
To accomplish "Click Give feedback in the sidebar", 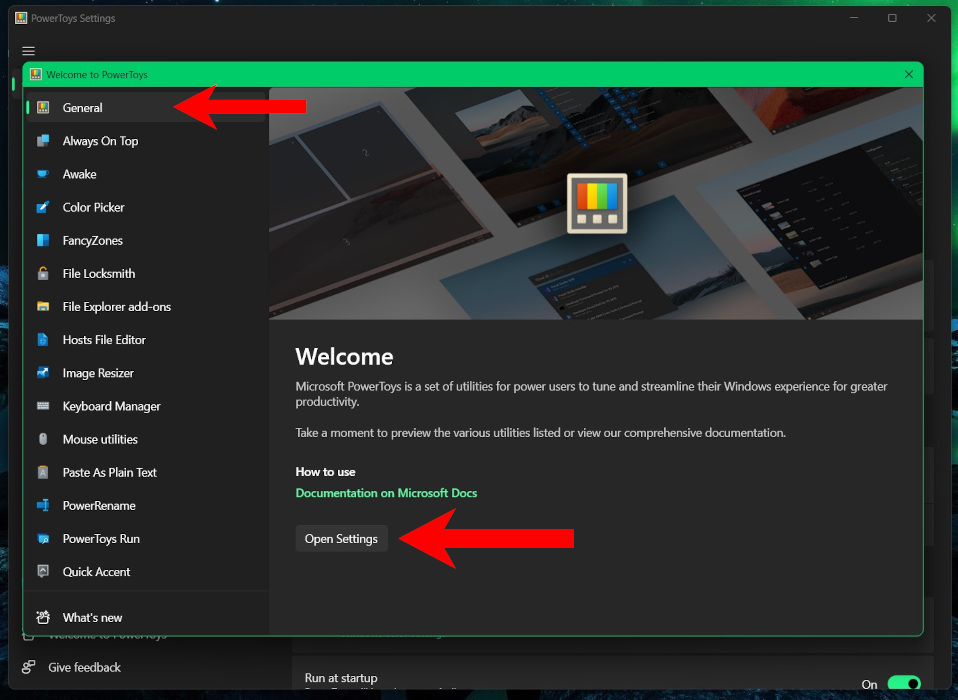I will click(x=84, y=667).
